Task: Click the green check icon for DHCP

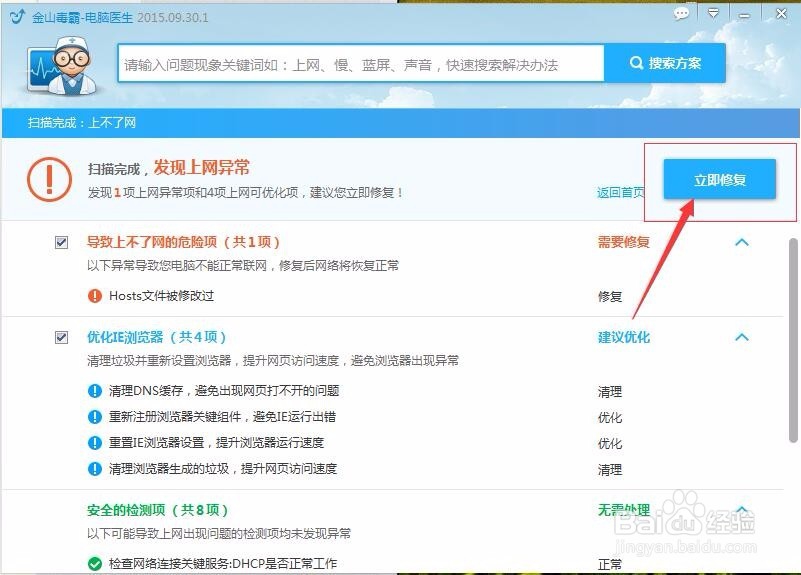Action: pos(95,564)
